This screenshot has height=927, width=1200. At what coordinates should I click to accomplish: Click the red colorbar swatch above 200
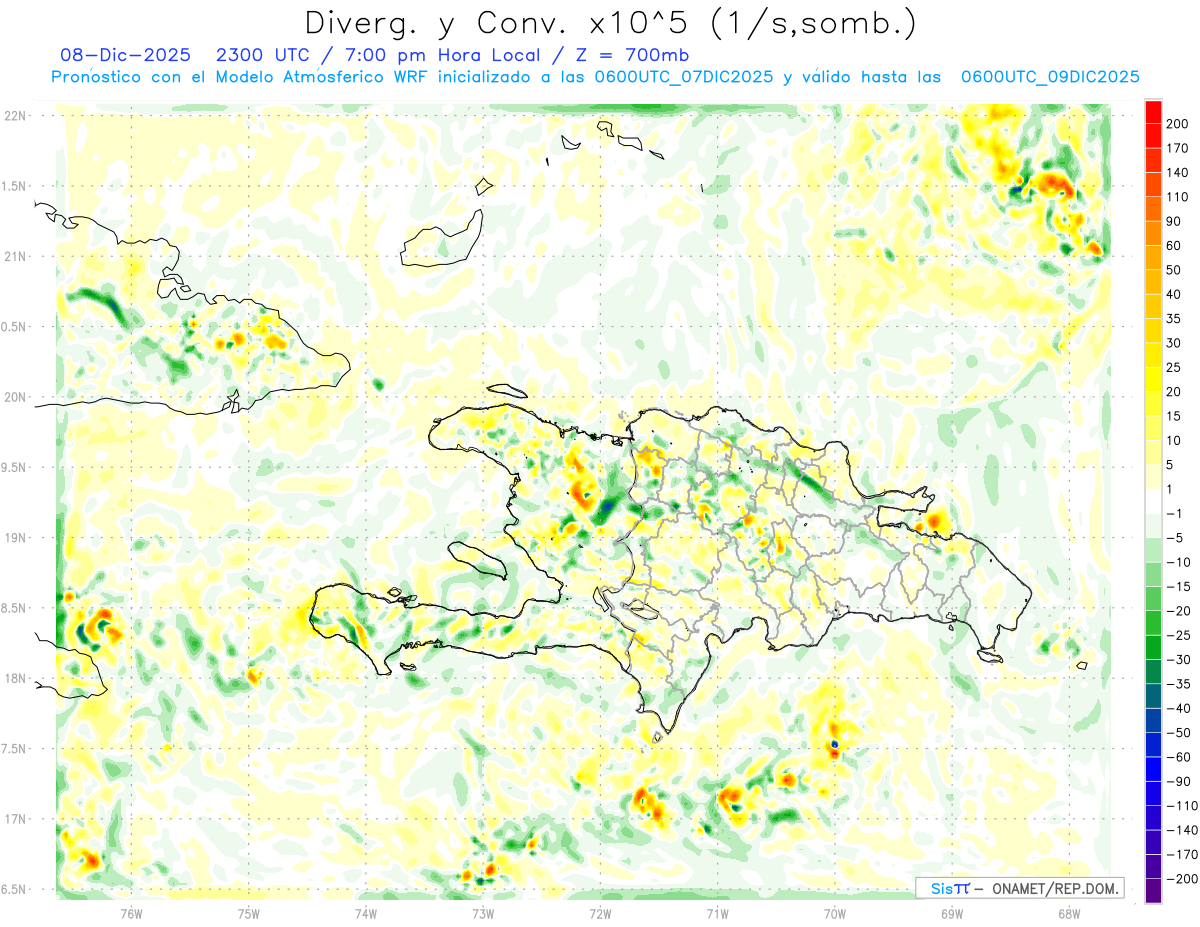click(1153, 112)
